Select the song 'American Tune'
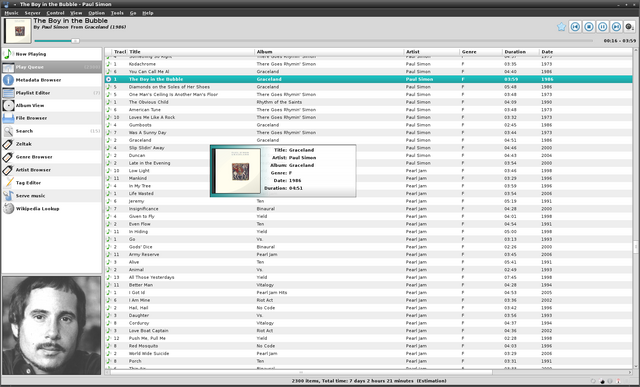Screen dimensions: 640x387 369,110
